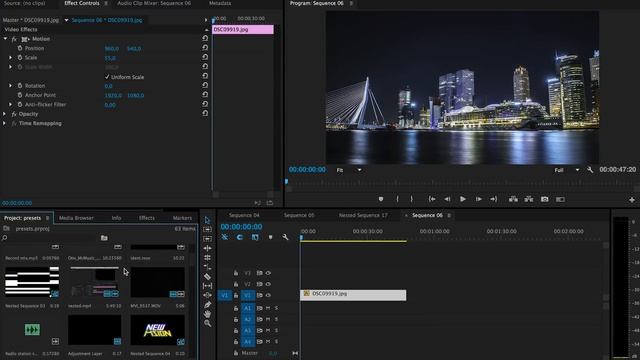Toggle Rotation animation stopwatch
Screen dimensions: 640x360
[20, 85]
